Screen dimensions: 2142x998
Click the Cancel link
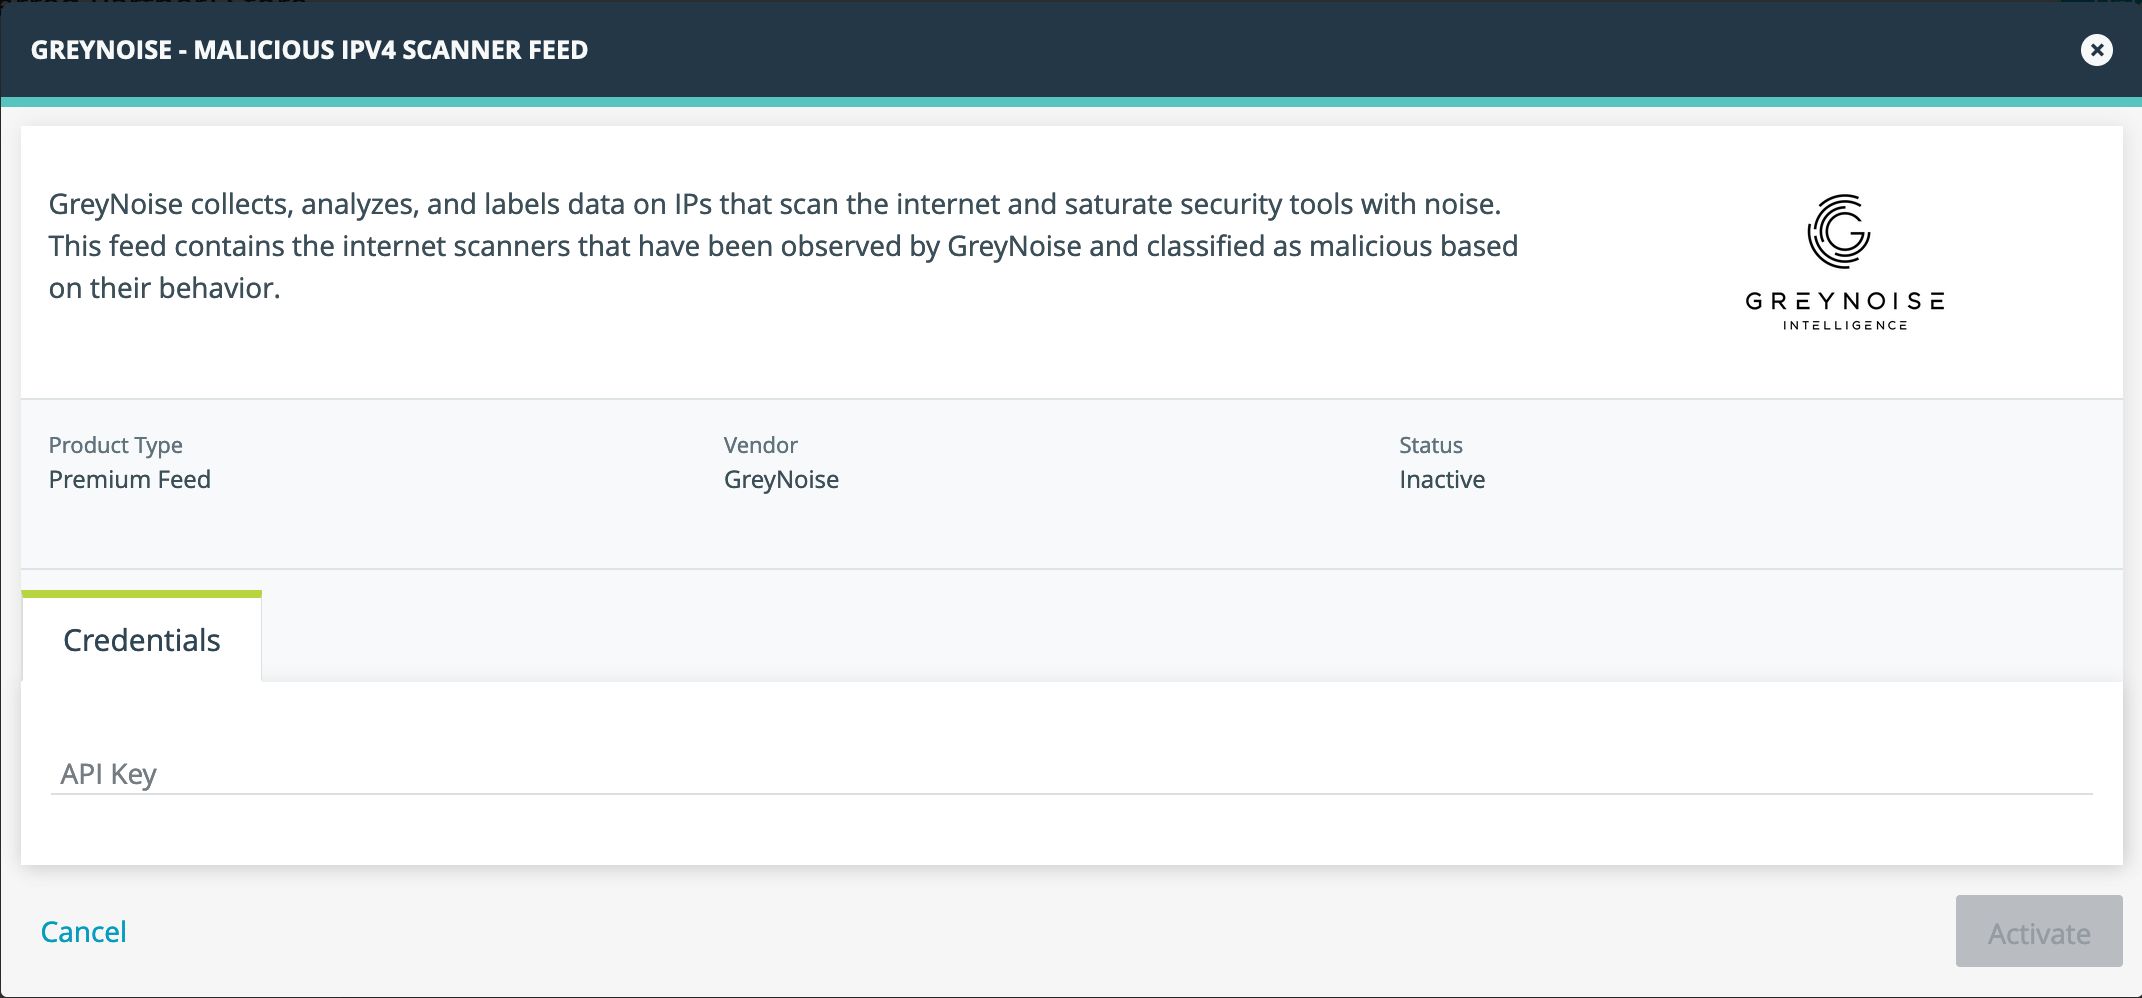(x=84, y=932)
